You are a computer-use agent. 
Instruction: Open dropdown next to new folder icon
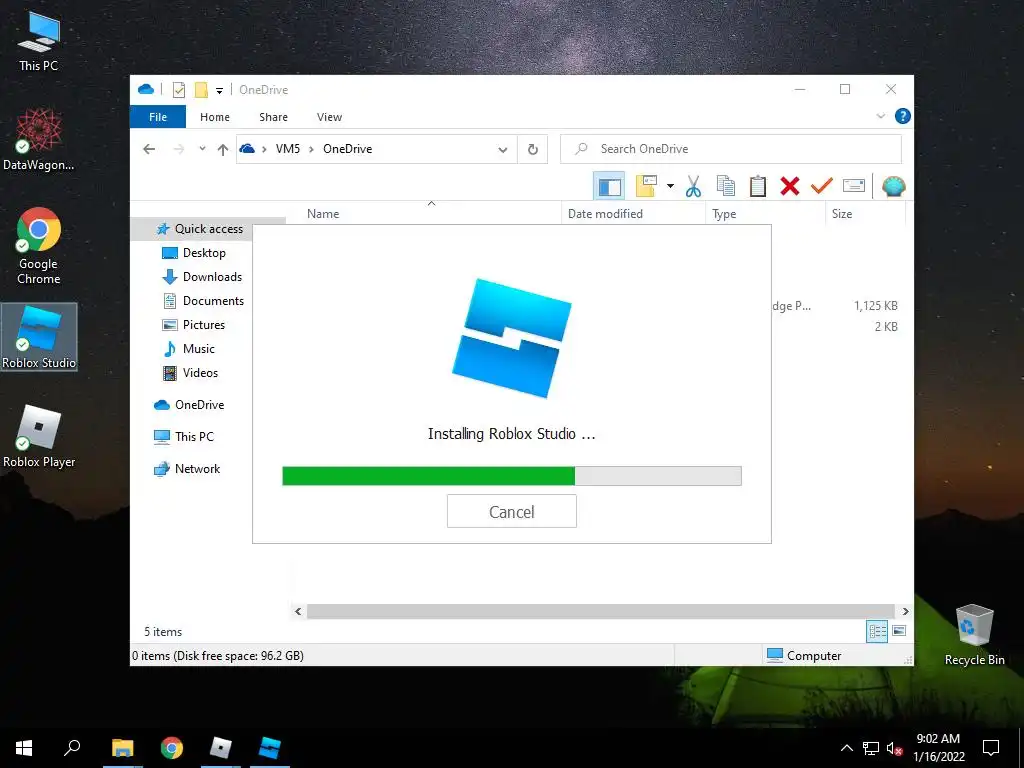tap(670, 186)
